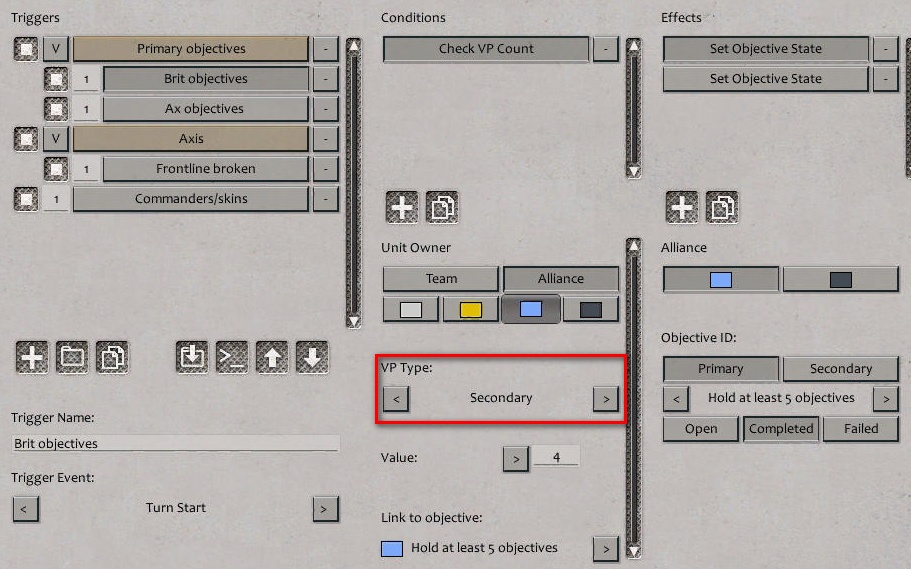Viewport: 911px width, 569px height.
Task: Remove the Check VP Count condition
Action: click(x=605, y=49)
